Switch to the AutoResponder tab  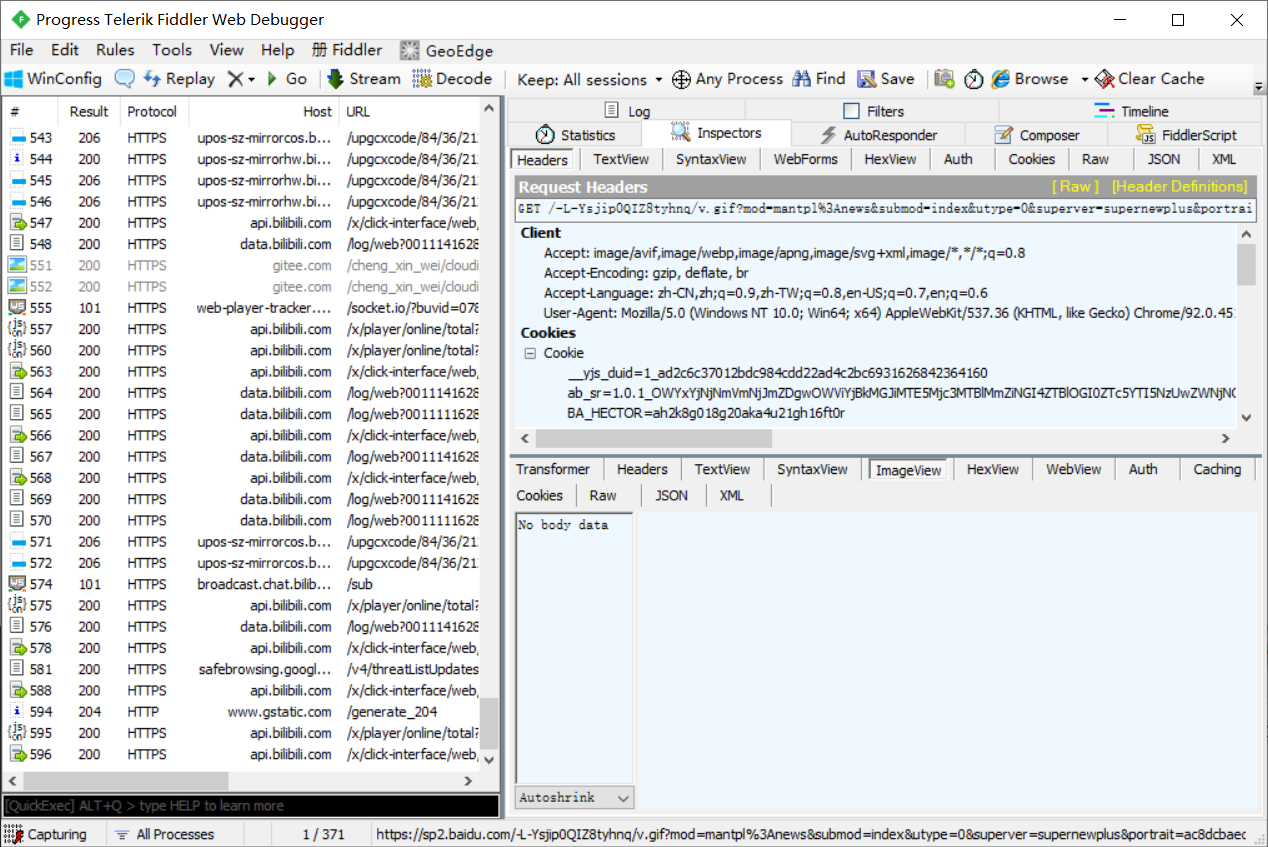click(x=878, y=135)
